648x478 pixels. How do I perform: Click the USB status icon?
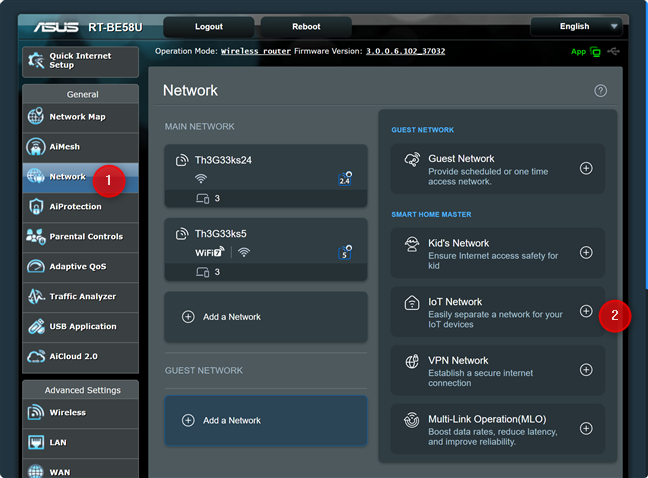coord(613,51)
